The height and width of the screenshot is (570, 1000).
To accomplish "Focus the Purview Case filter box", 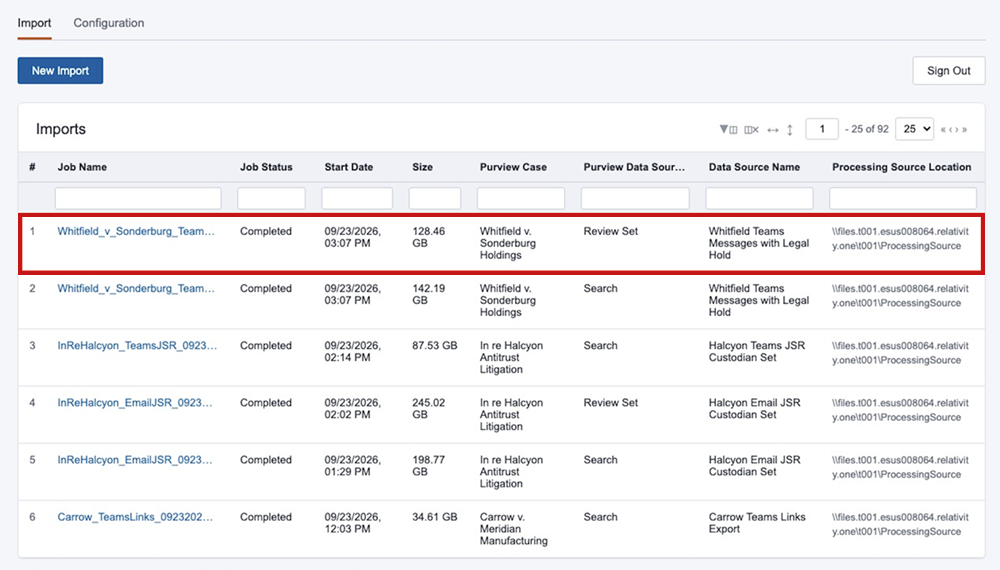I will (521, 198).
